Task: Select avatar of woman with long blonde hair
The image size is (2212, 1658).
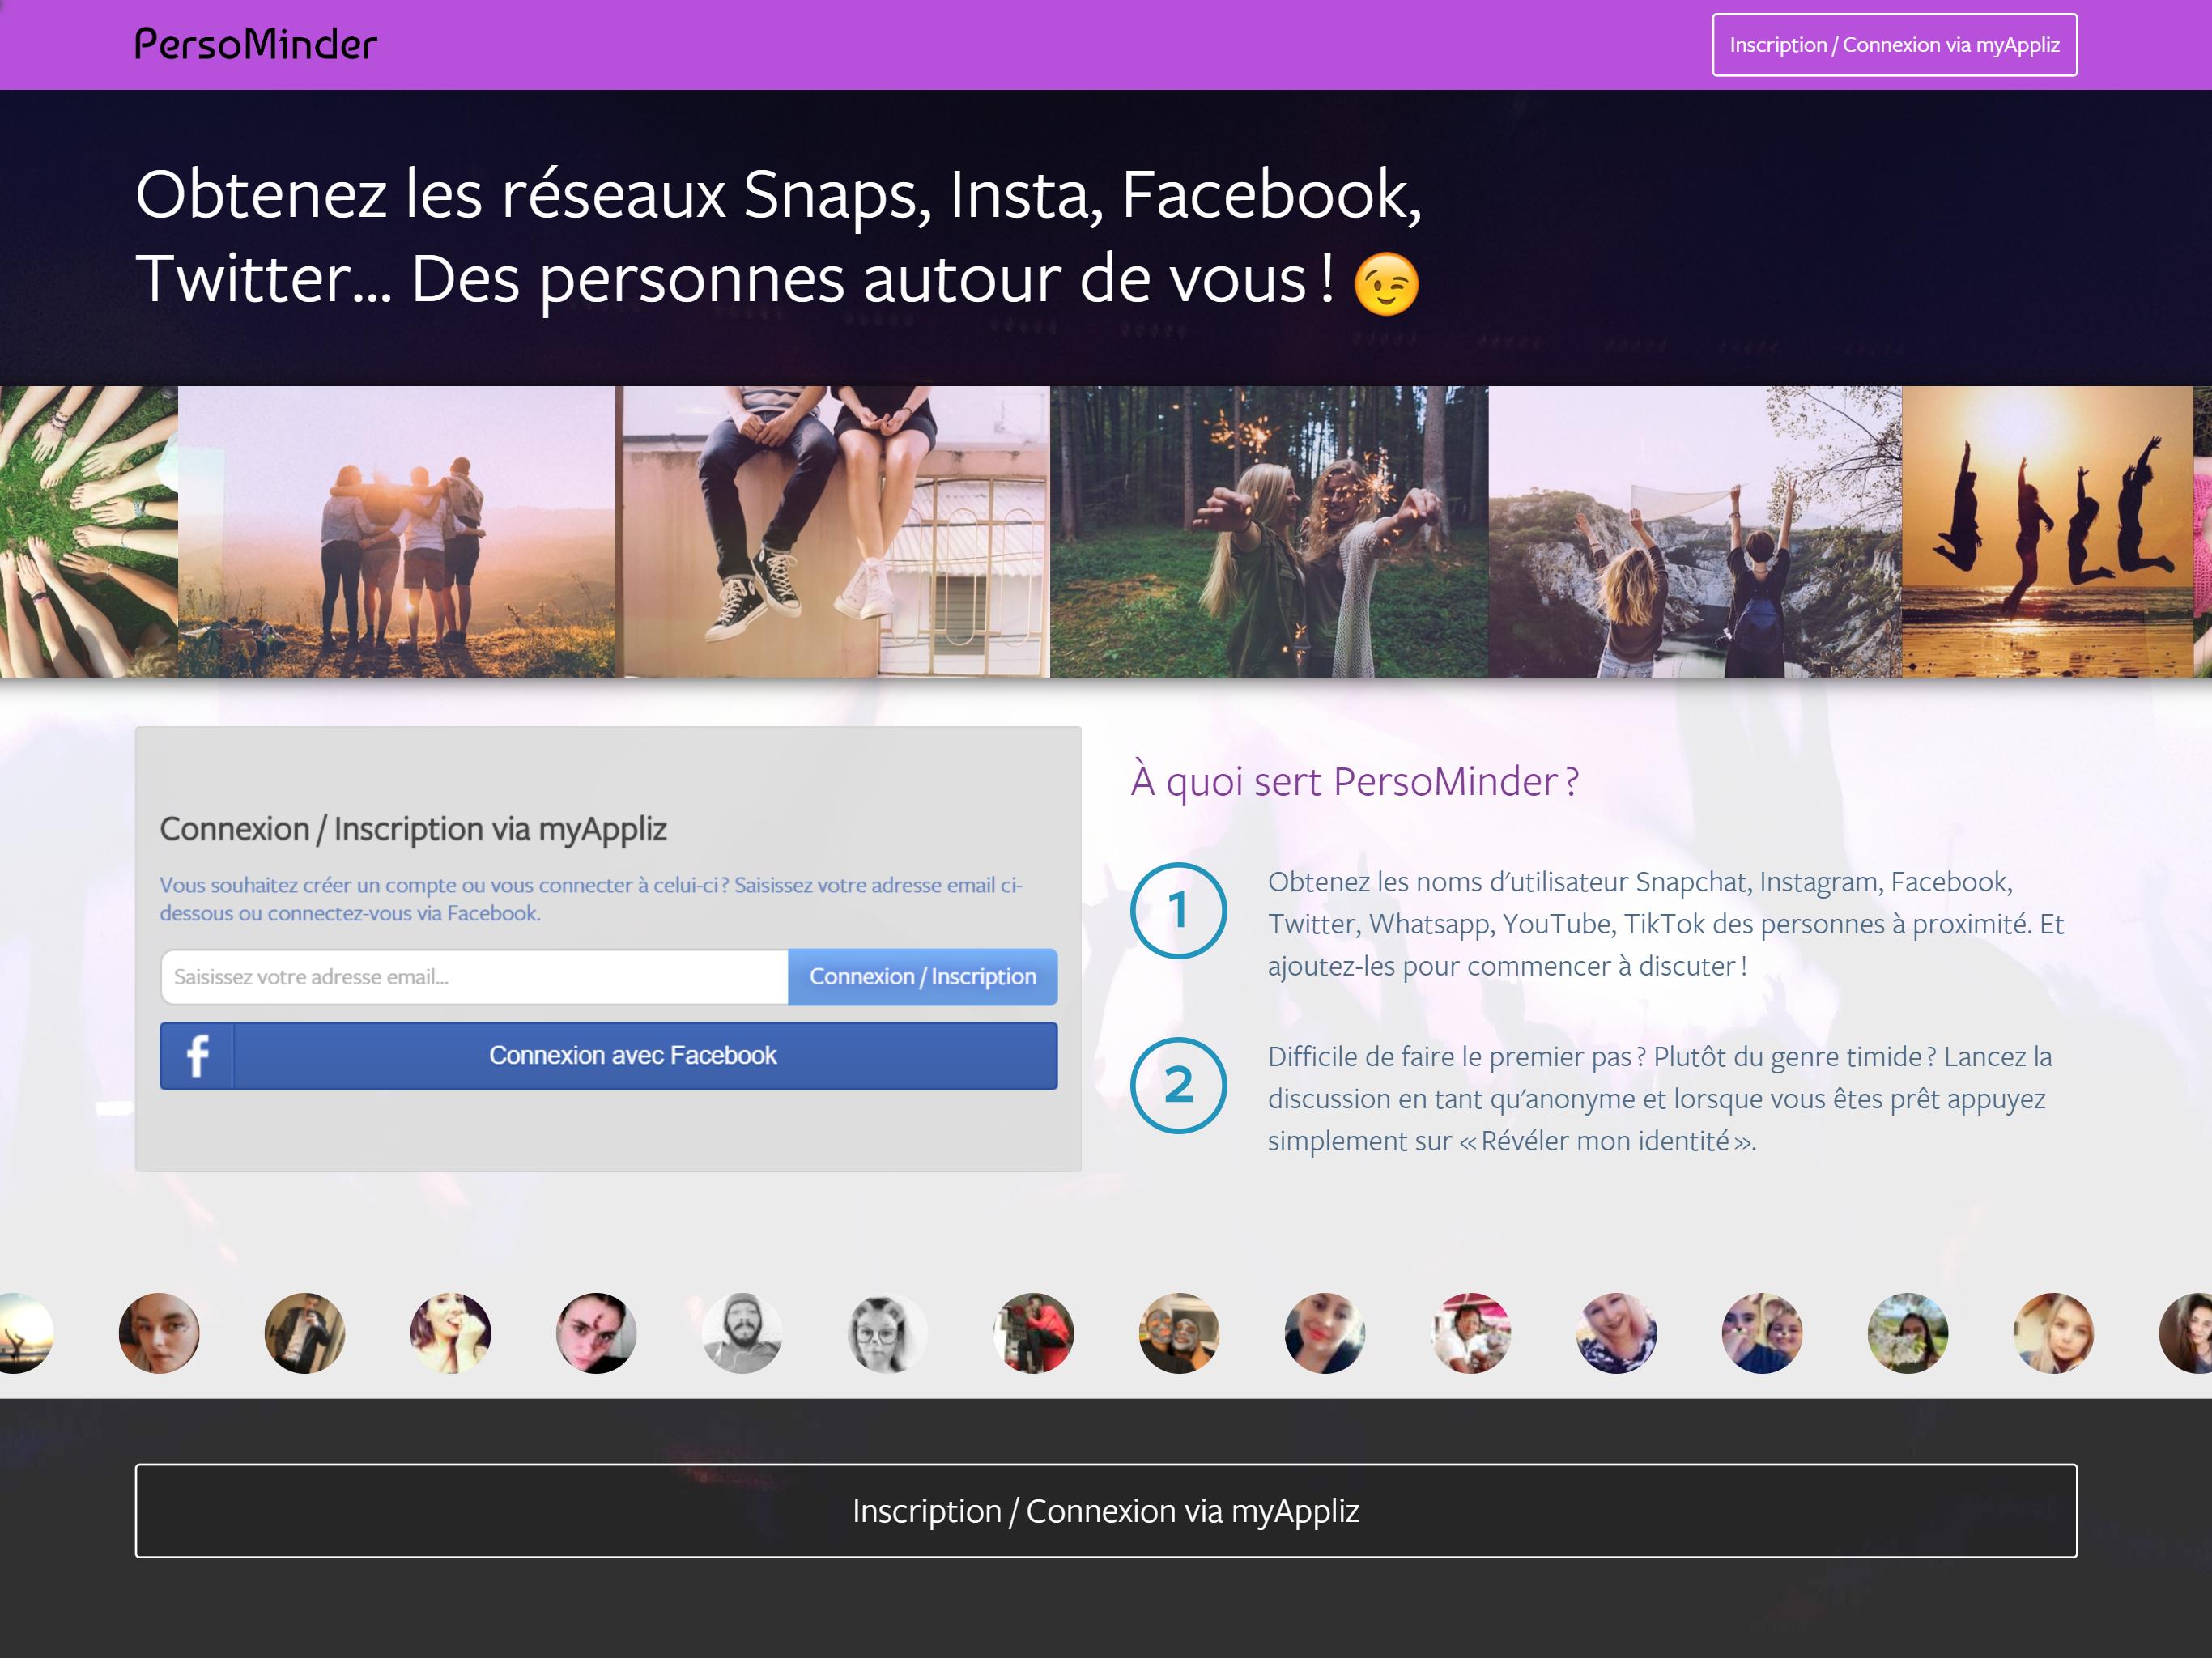Action: tap(2053, 1333)
